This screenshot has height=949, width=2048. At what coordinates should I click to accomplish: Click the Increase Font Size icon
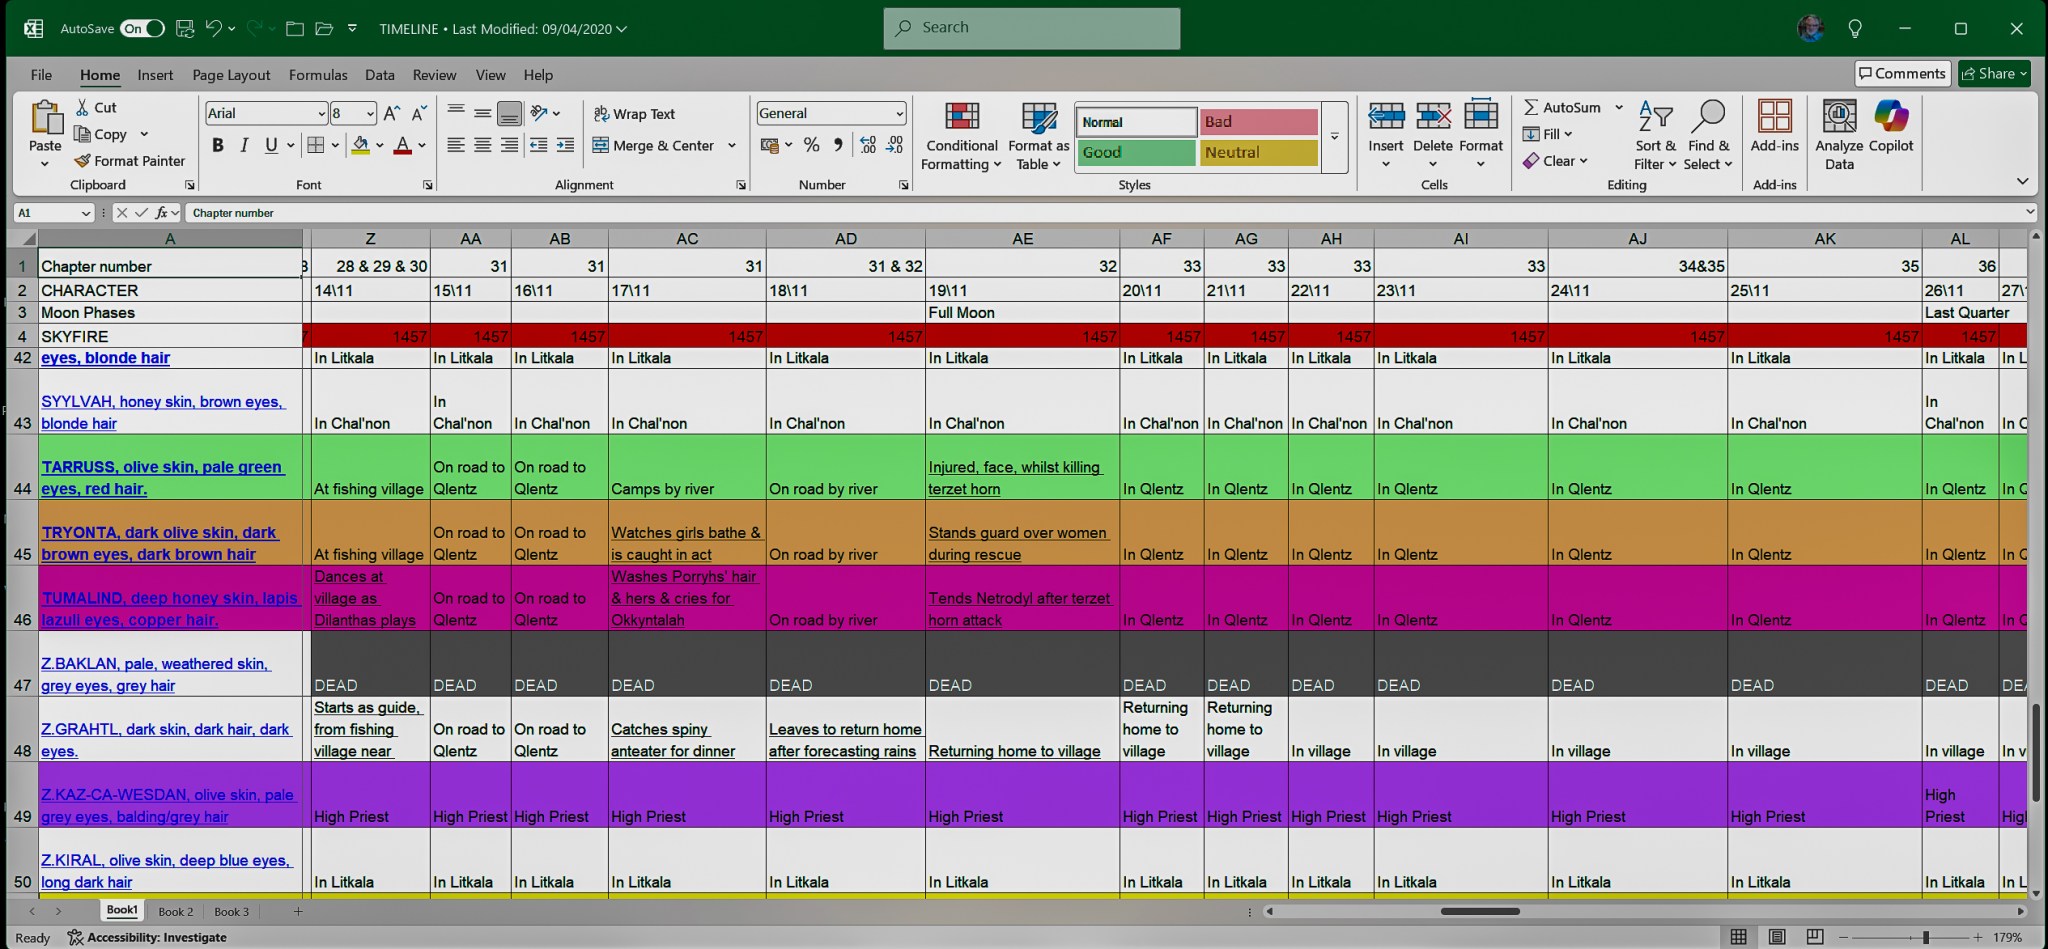tap(392, 114)
